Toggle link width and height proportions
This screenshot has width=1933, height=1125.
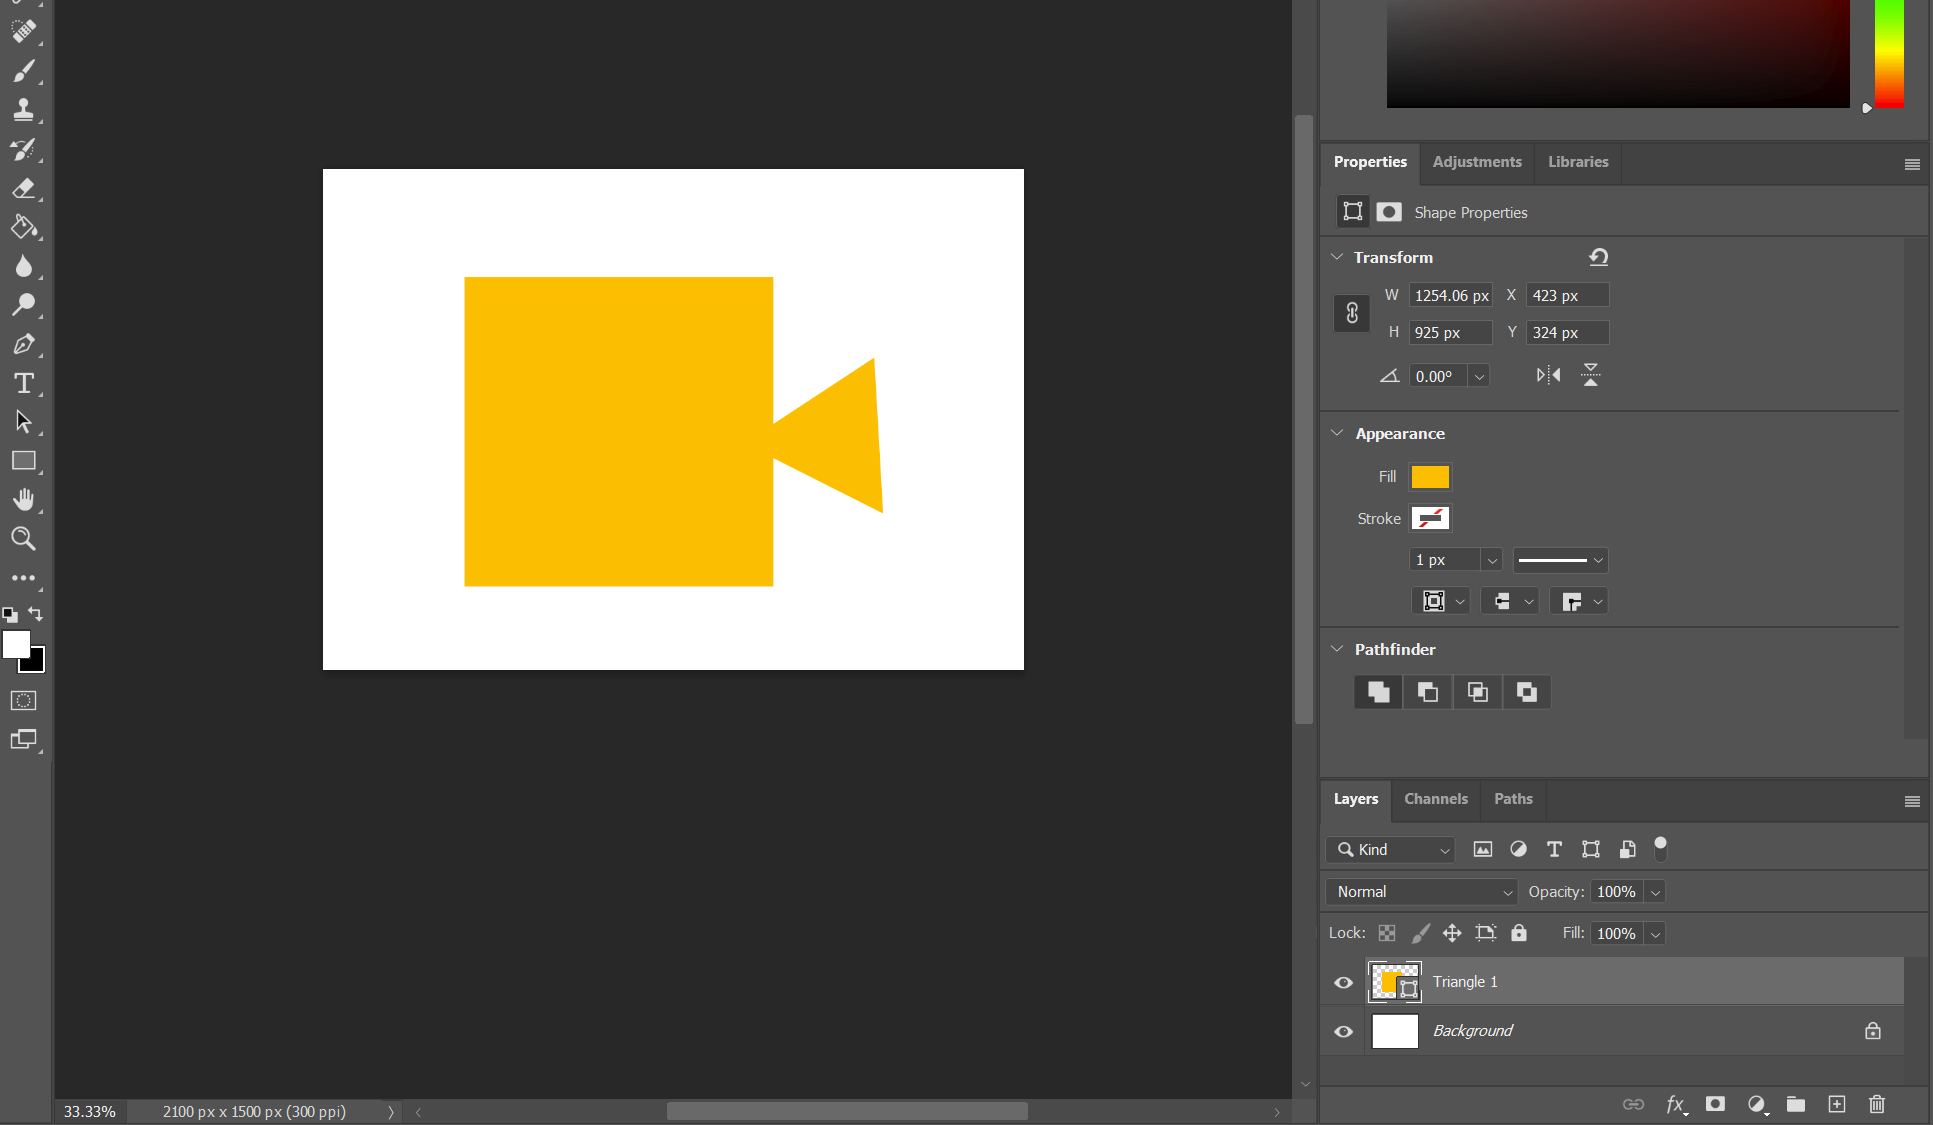point(1352,313)
